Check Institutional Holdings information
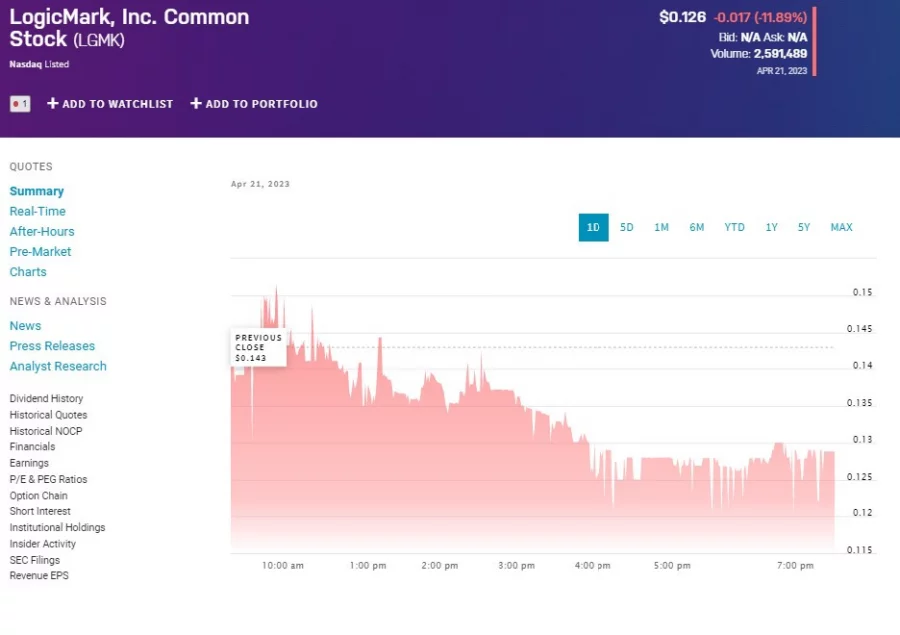Screen dimensions: 900x635 point(57,527)
